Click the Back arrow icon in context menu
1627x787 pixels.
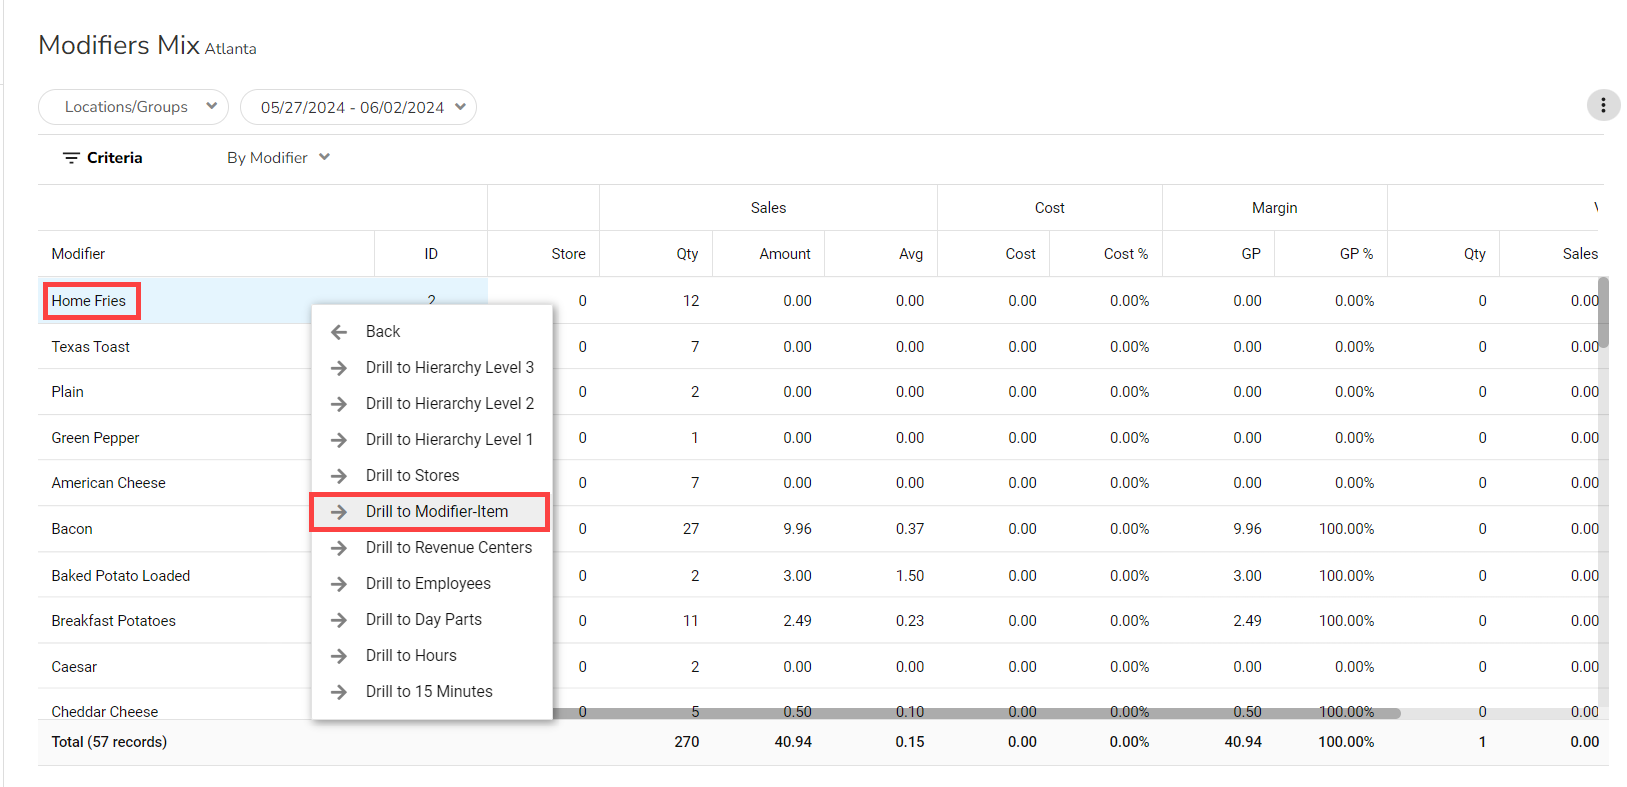tap(339, 332)
